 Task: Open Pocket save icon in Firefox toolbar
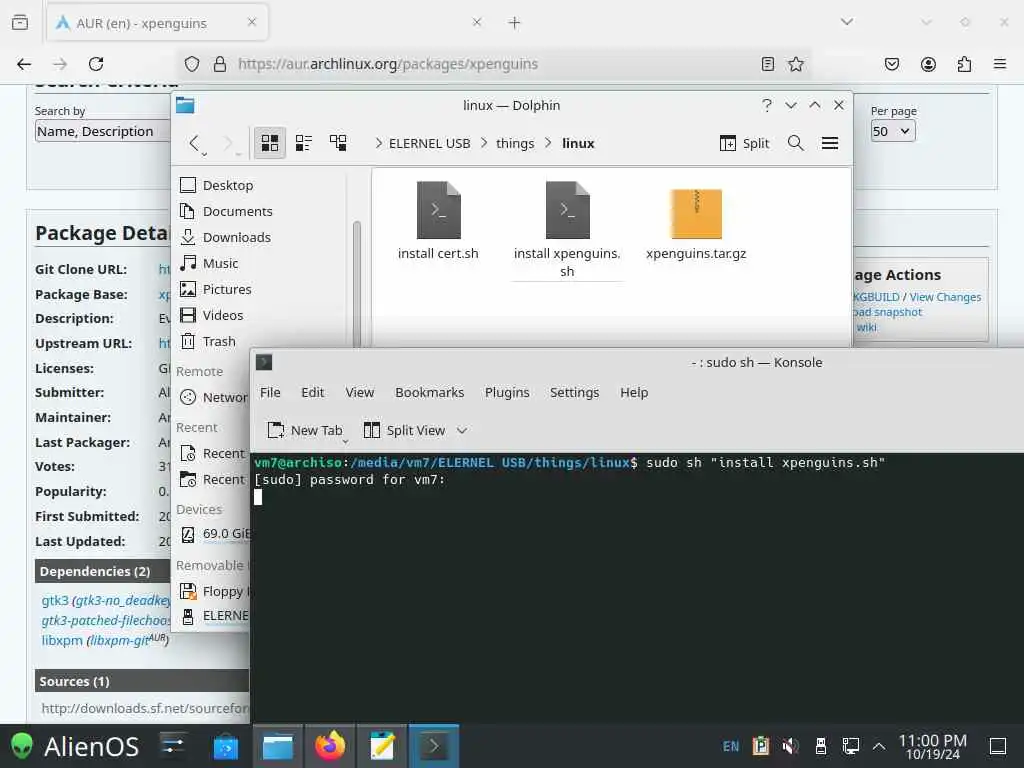pos(891,64)
